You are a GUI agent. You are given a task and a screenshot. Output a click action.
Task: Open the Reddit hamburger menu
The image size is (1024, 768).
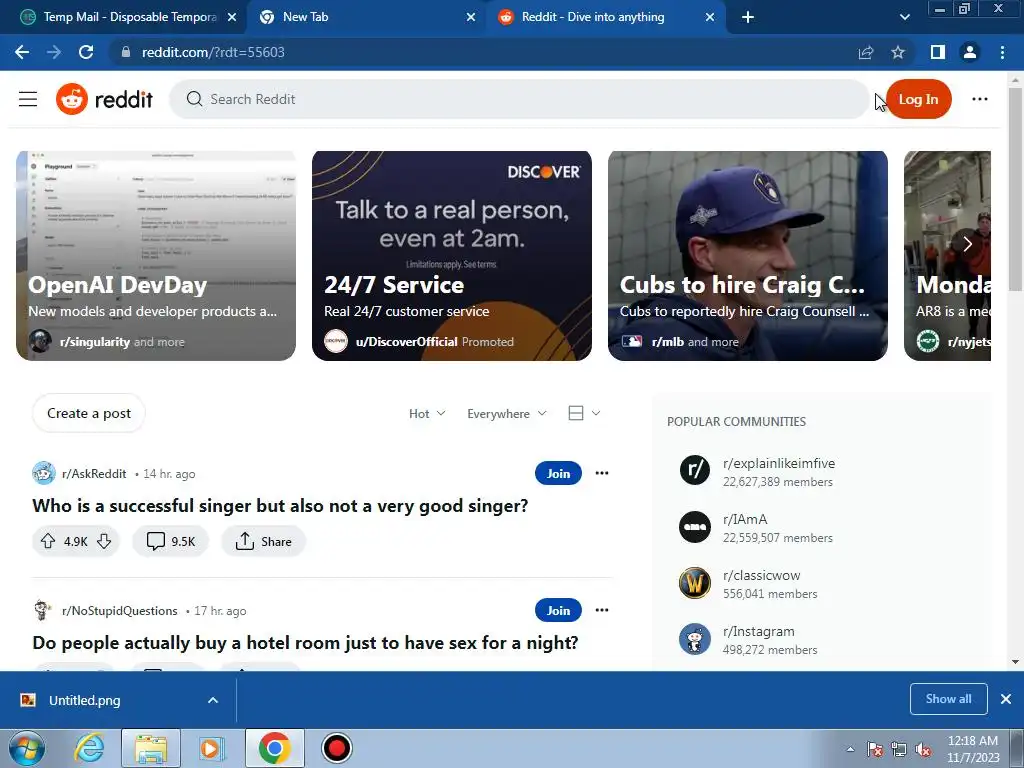(x=27, y=99)
